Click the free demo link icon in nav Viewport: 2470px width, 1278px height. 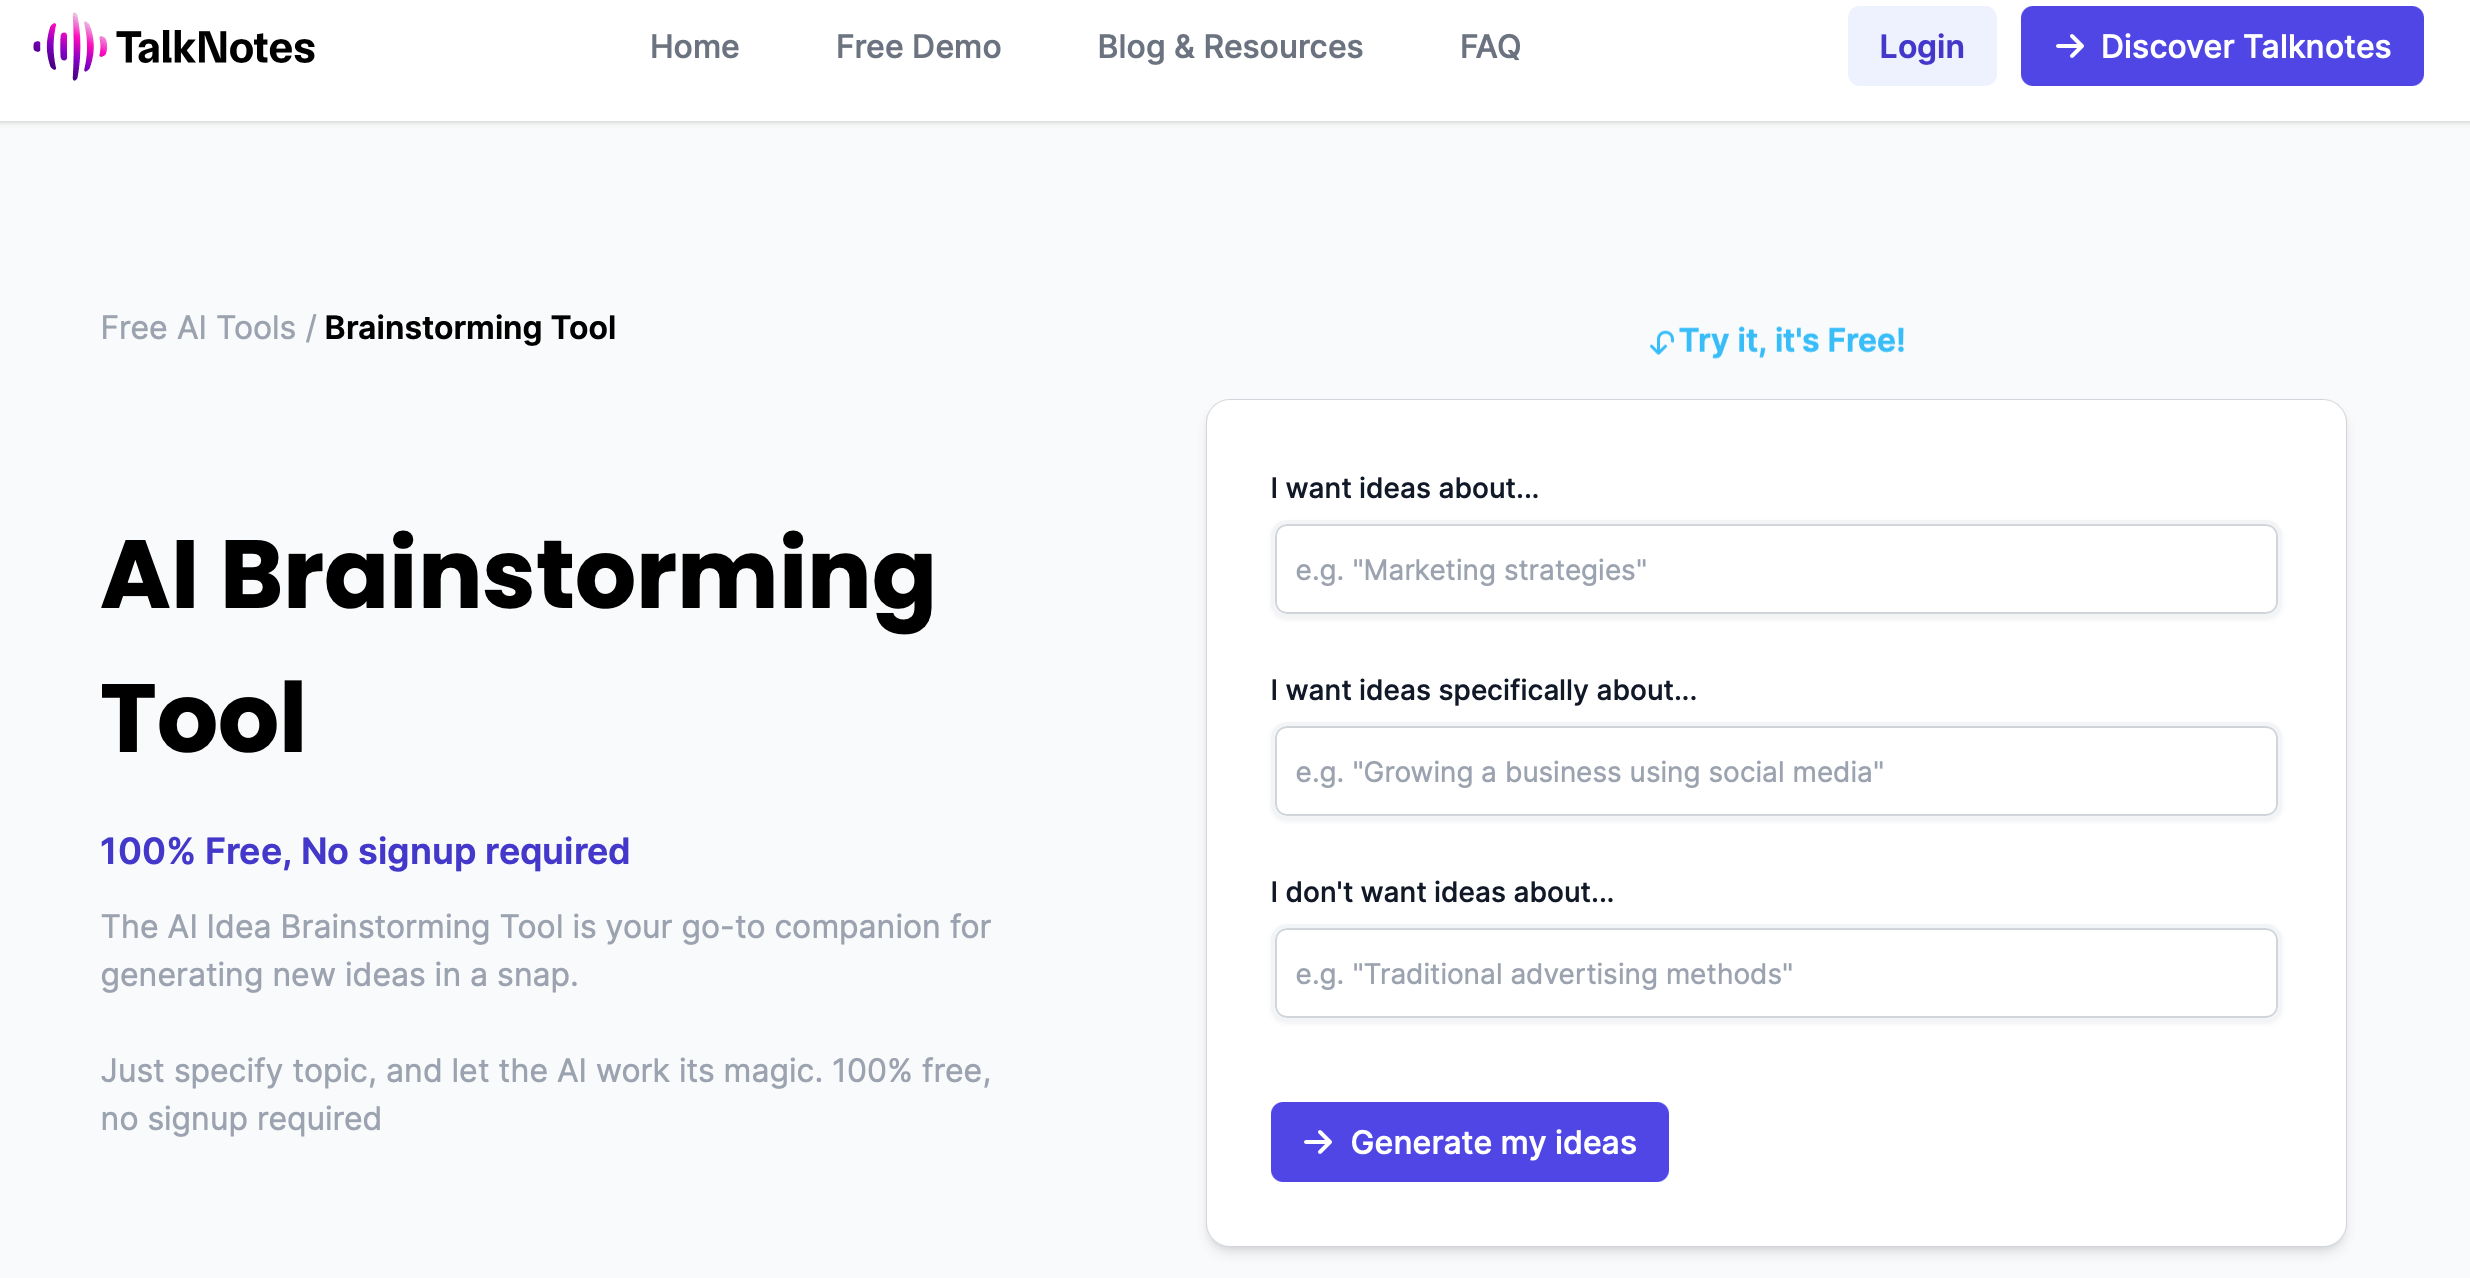click(x=917, y=46)
